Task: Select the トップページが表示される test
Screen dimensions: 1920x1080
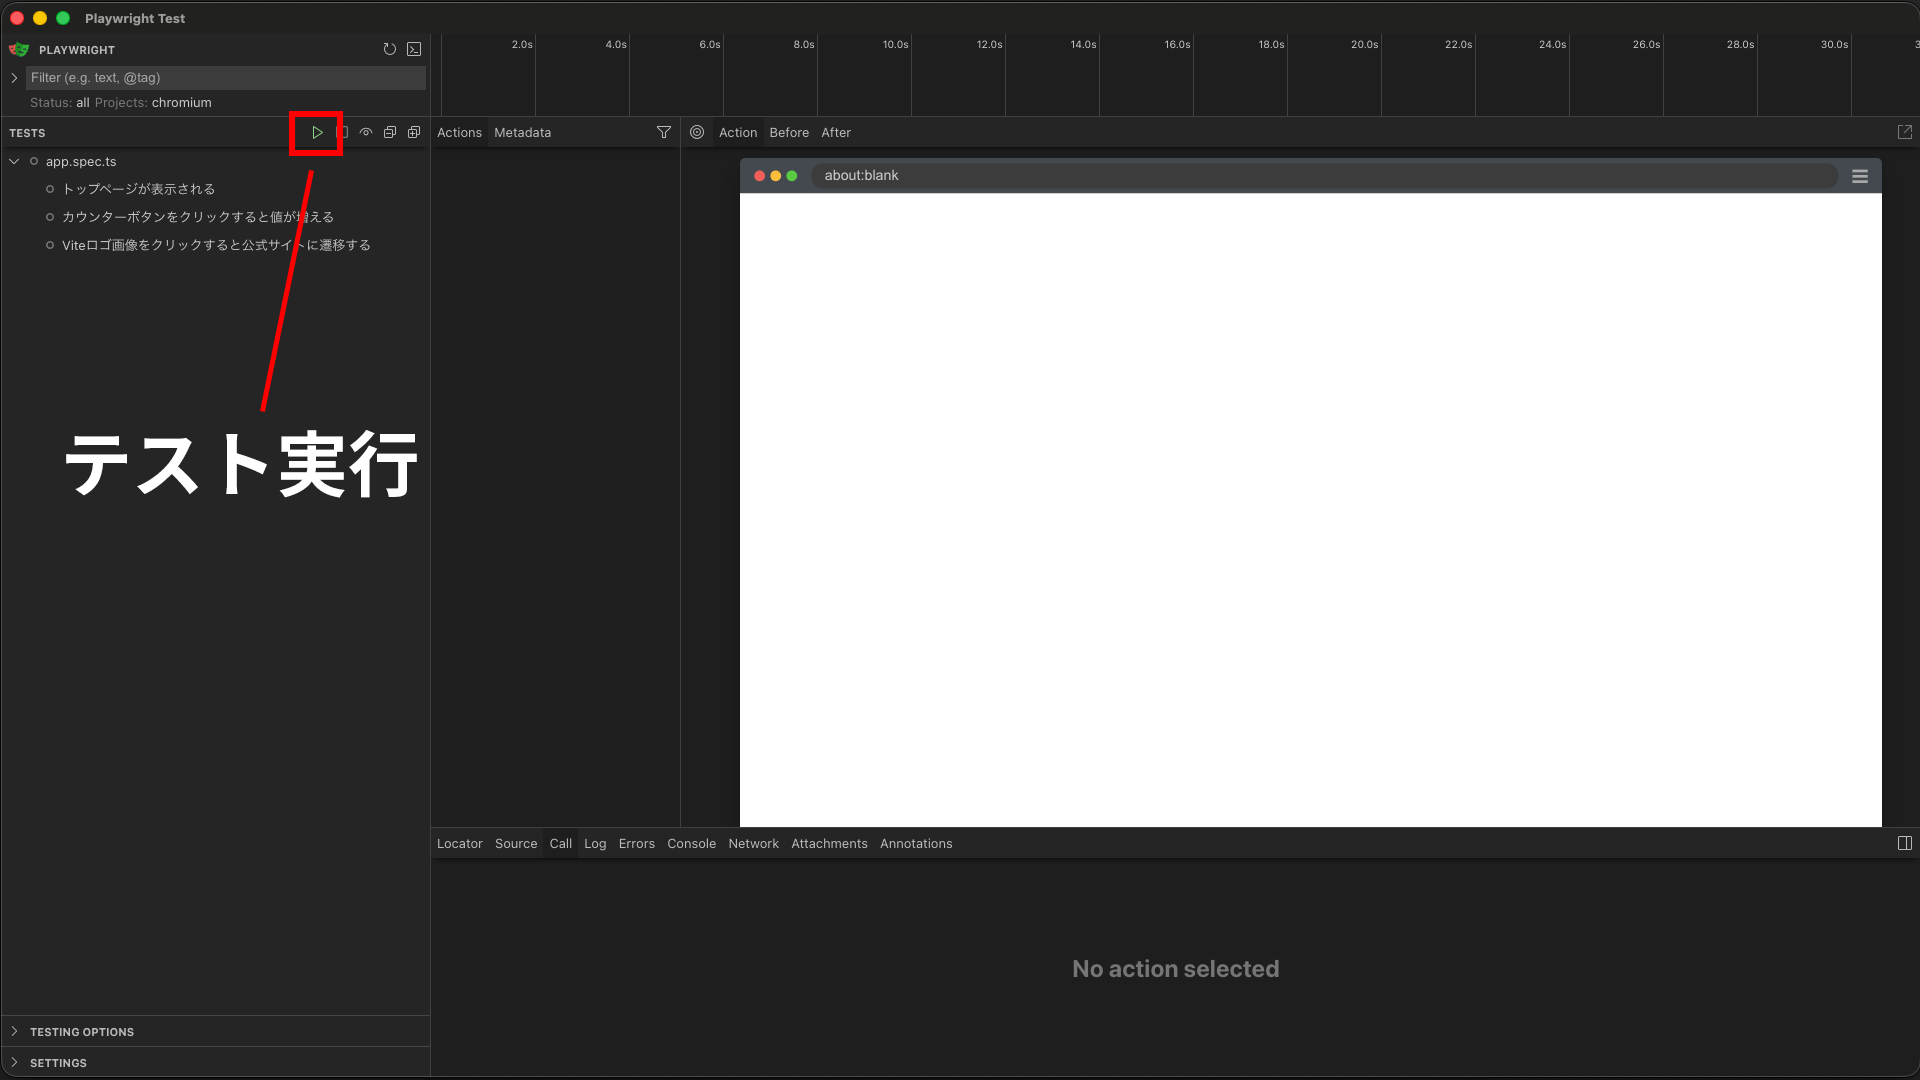Action: point(138,189)
